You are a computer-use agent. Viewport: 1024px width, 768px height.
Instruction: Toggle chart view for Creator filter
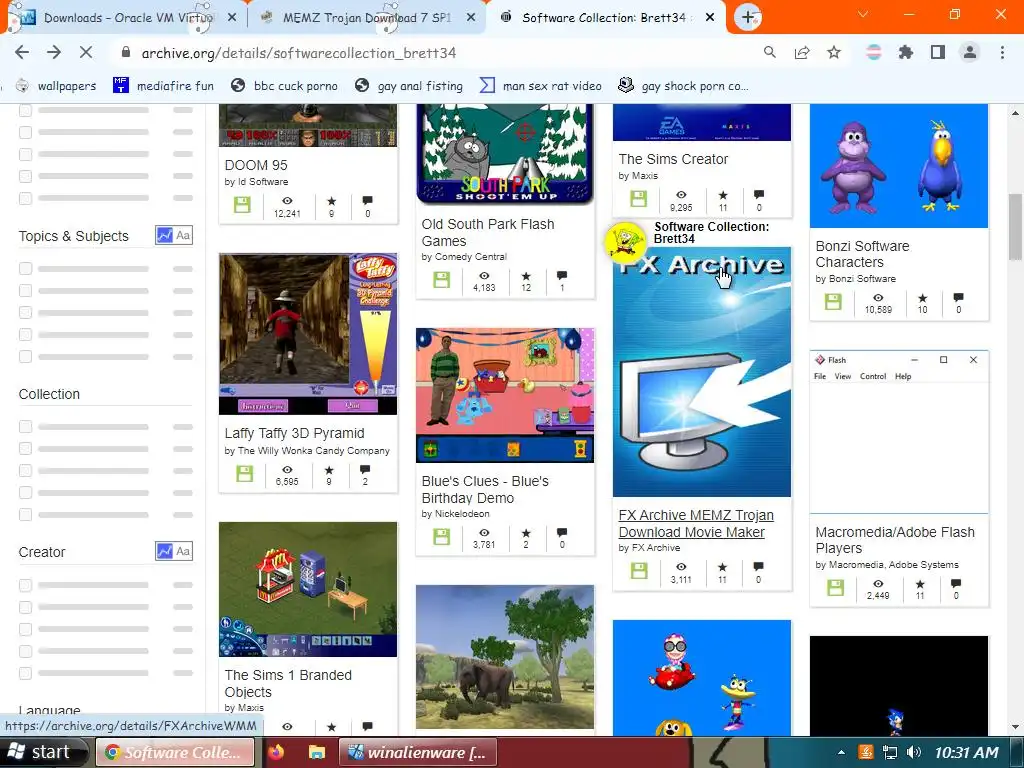(164, 551)
